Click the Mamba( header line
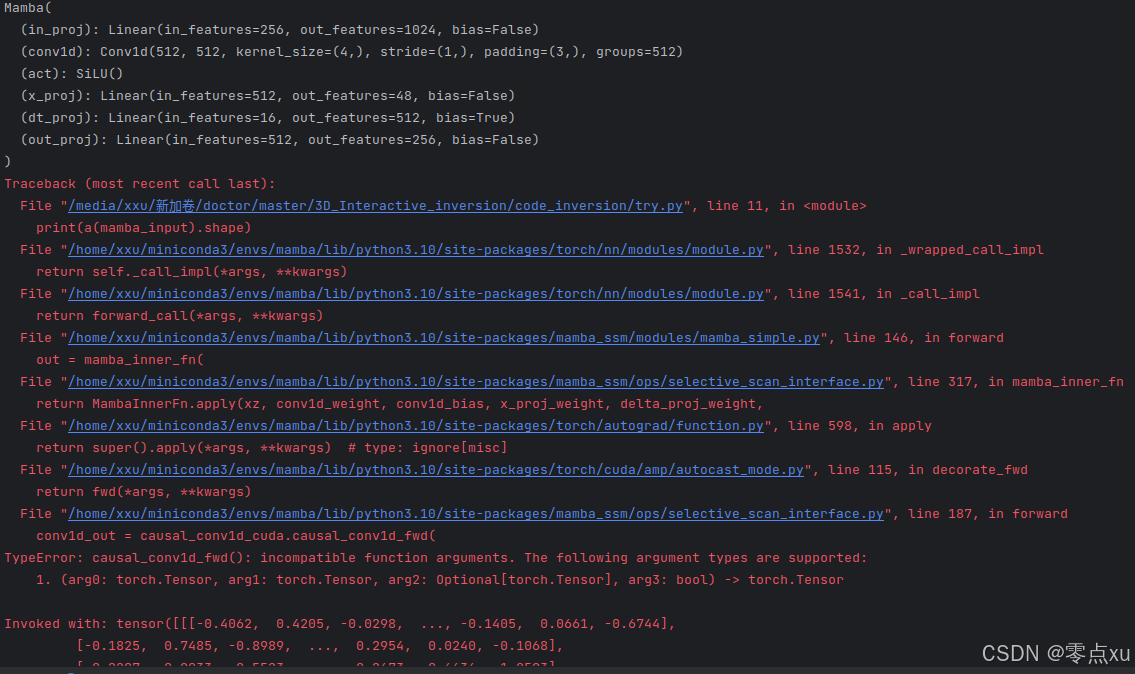Image resolution: width=1135 pixels, height=674 pixels. tap(28, 7)
